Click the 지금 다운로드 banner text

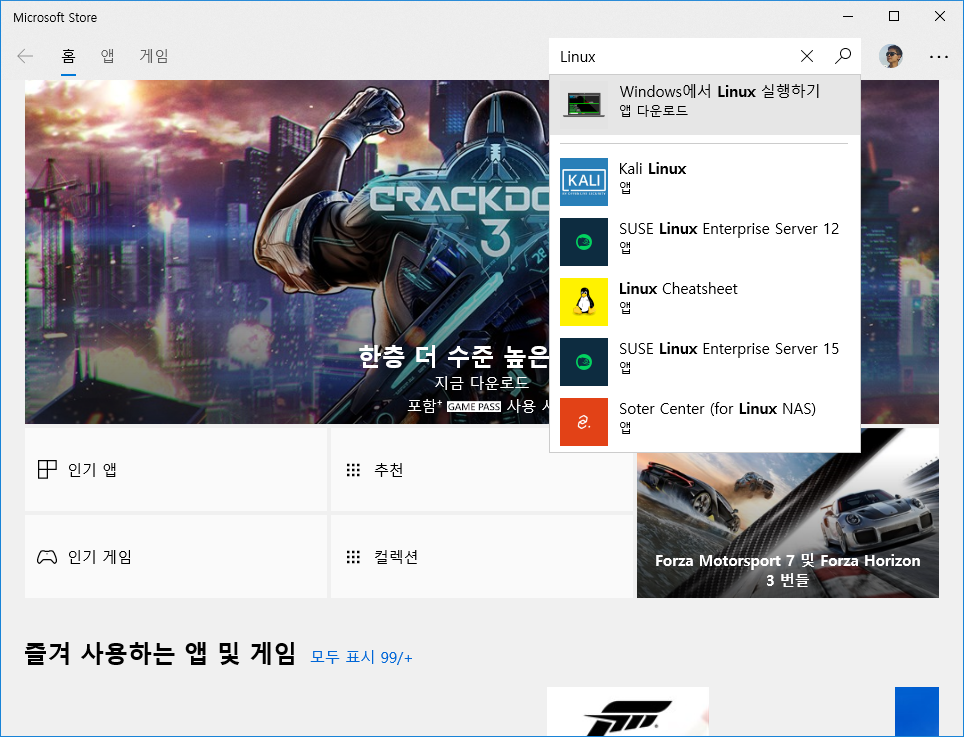coord(481,382)
